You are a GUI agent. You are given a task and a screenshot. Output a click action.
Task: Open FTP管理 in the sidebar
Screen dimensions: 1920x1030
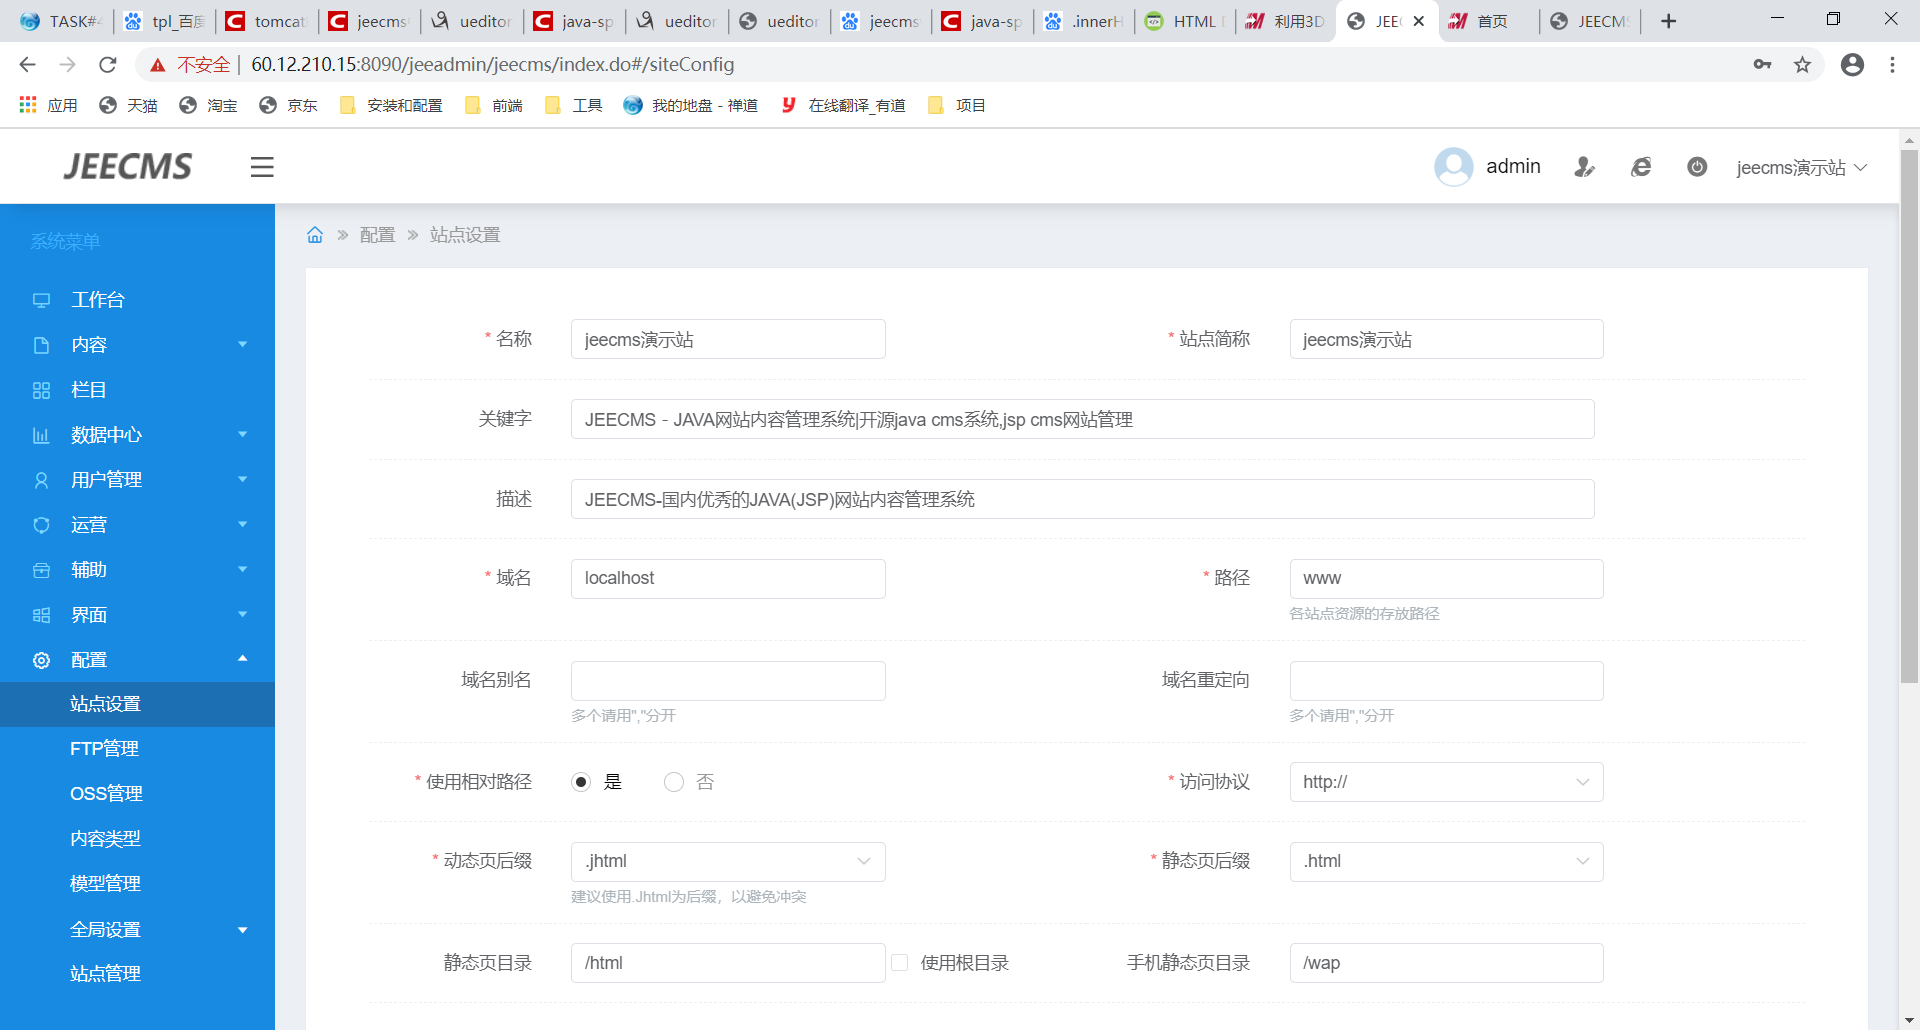[104, 748]
